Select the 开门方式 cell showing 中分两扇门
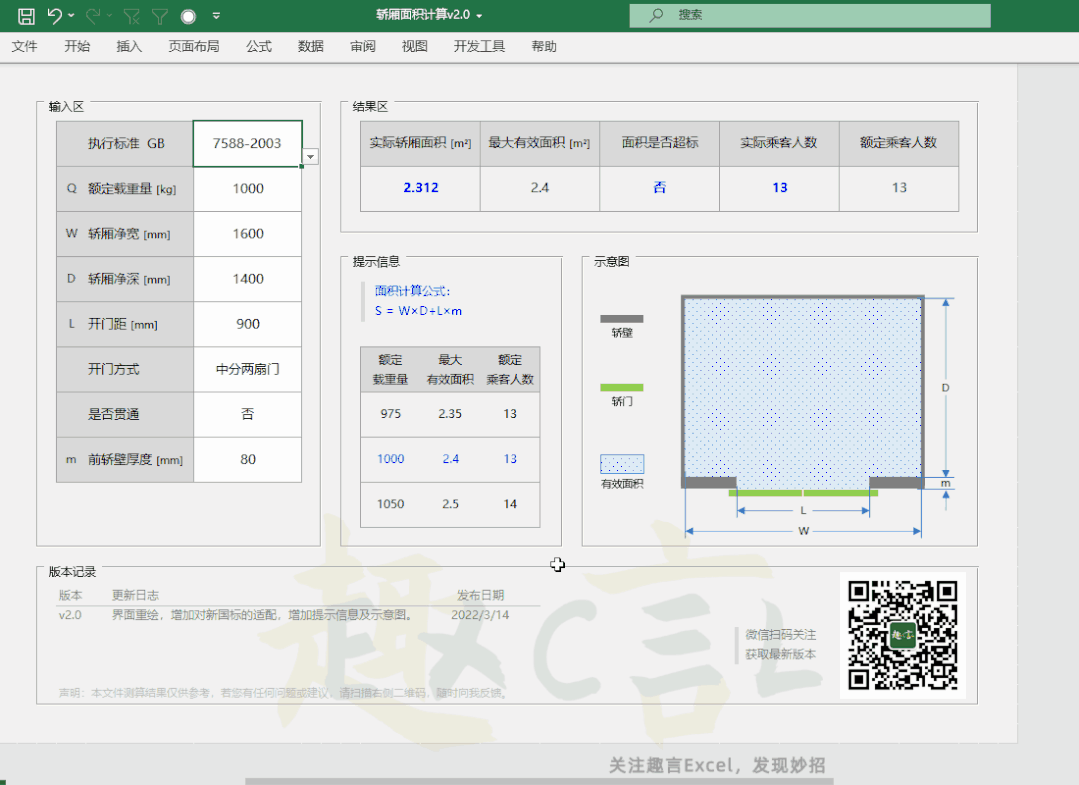This screenshot has width=1079, height=785. pos(248,369)
